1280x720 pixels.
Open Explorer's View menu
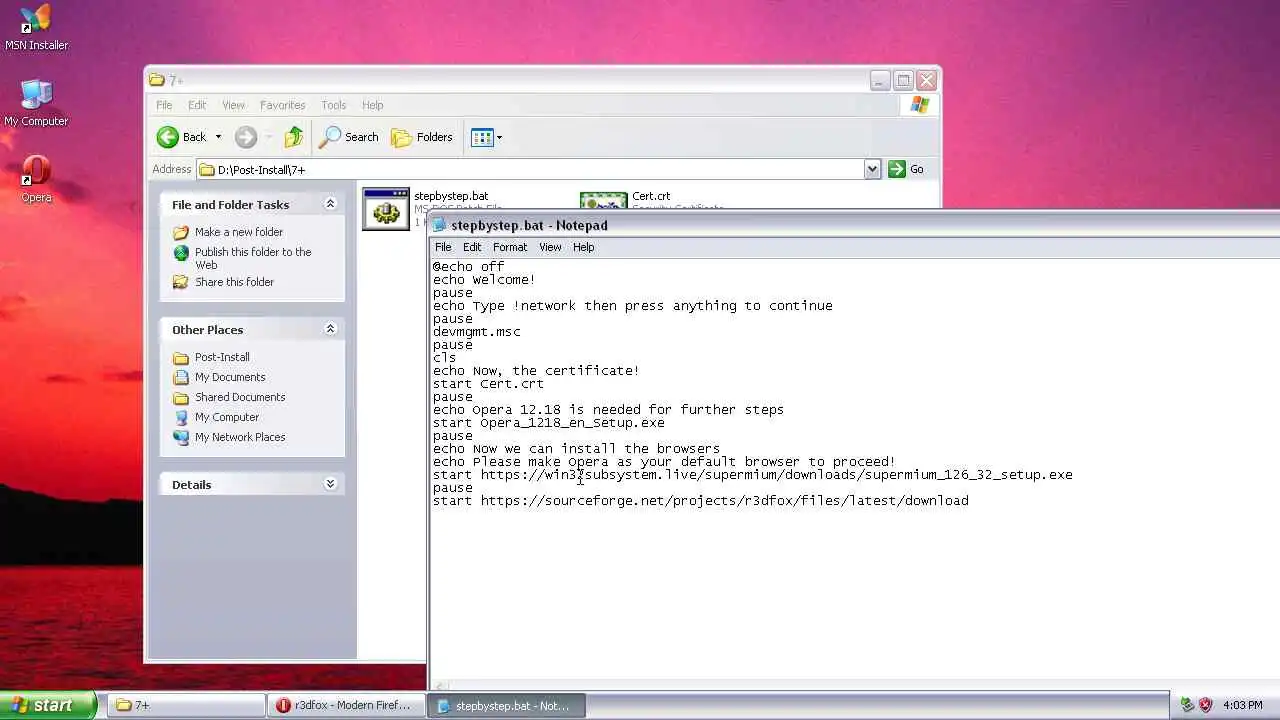click(x=233, y=105)
